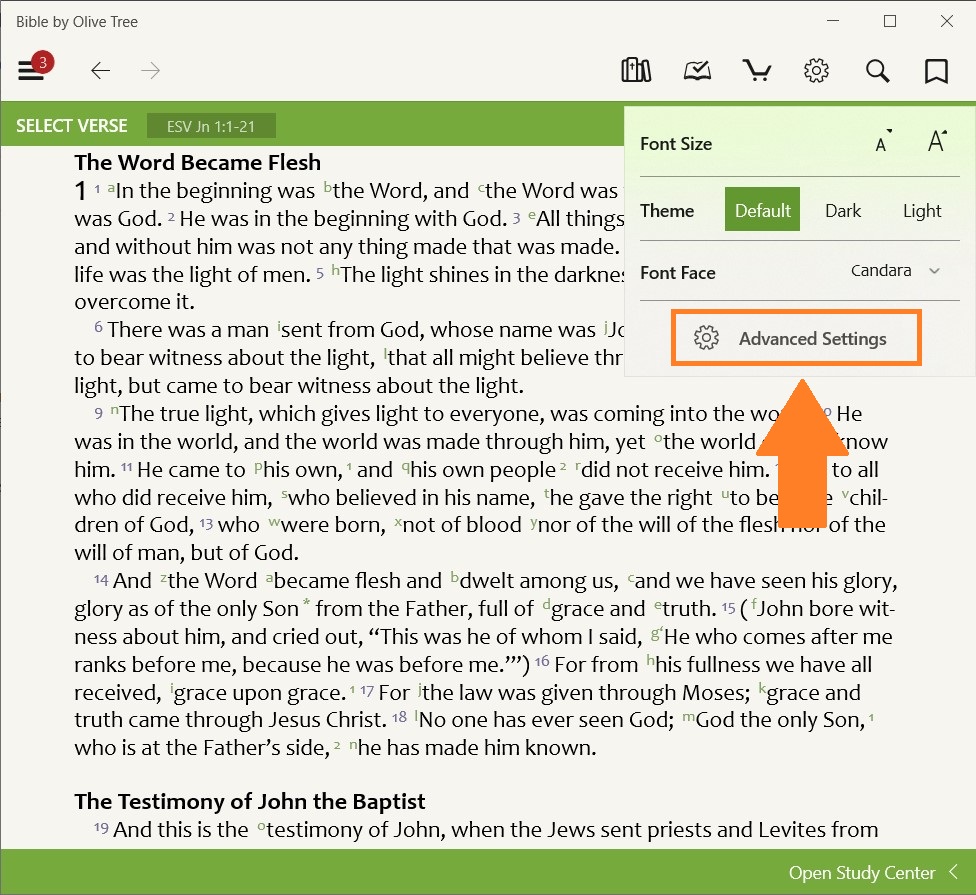Image resolution: width=976 pixels, height=895 pixels.
Task: Click the bookmark ribbon icon
Action: 936,71
